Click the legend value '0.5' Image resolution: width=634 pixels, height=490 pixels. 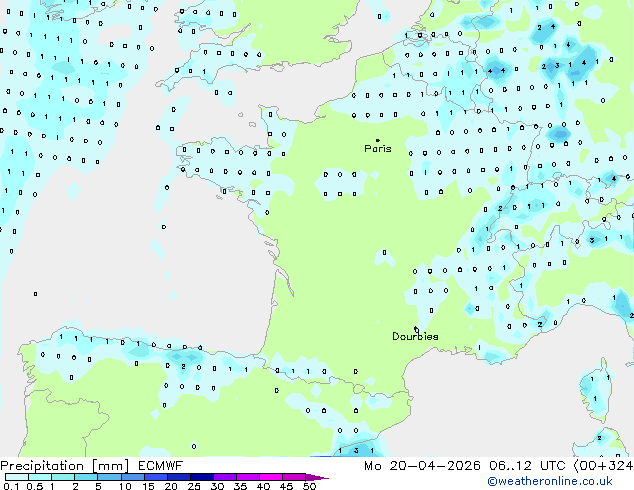[34, 486]
